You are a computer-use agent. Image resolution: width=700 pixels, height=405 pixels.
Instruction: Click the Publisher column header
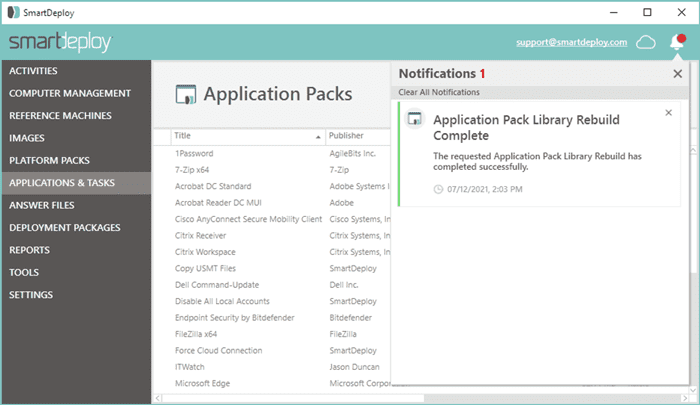(358, 136)
